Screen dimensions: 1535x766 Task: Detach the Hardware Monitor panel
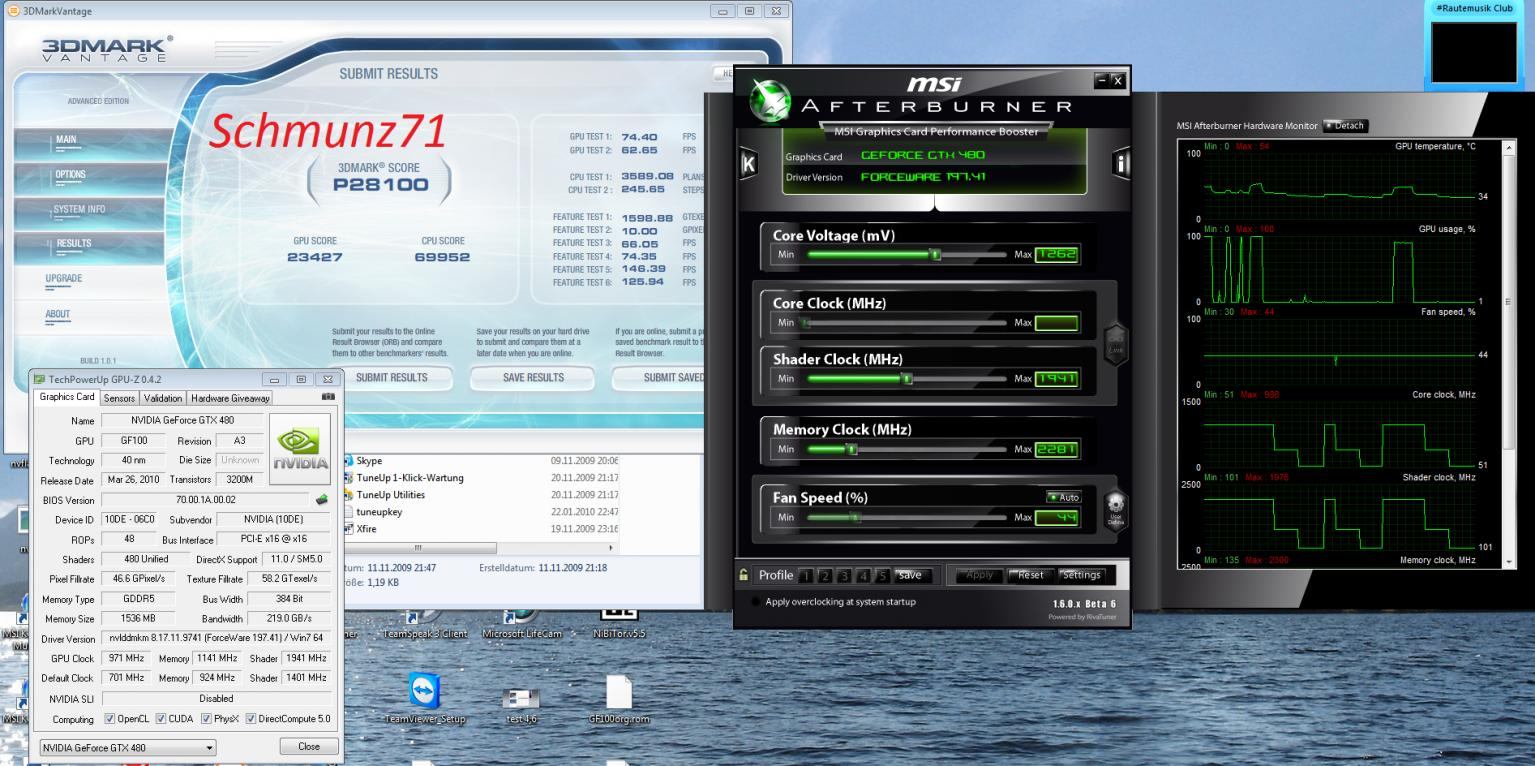click(1344, 125)
